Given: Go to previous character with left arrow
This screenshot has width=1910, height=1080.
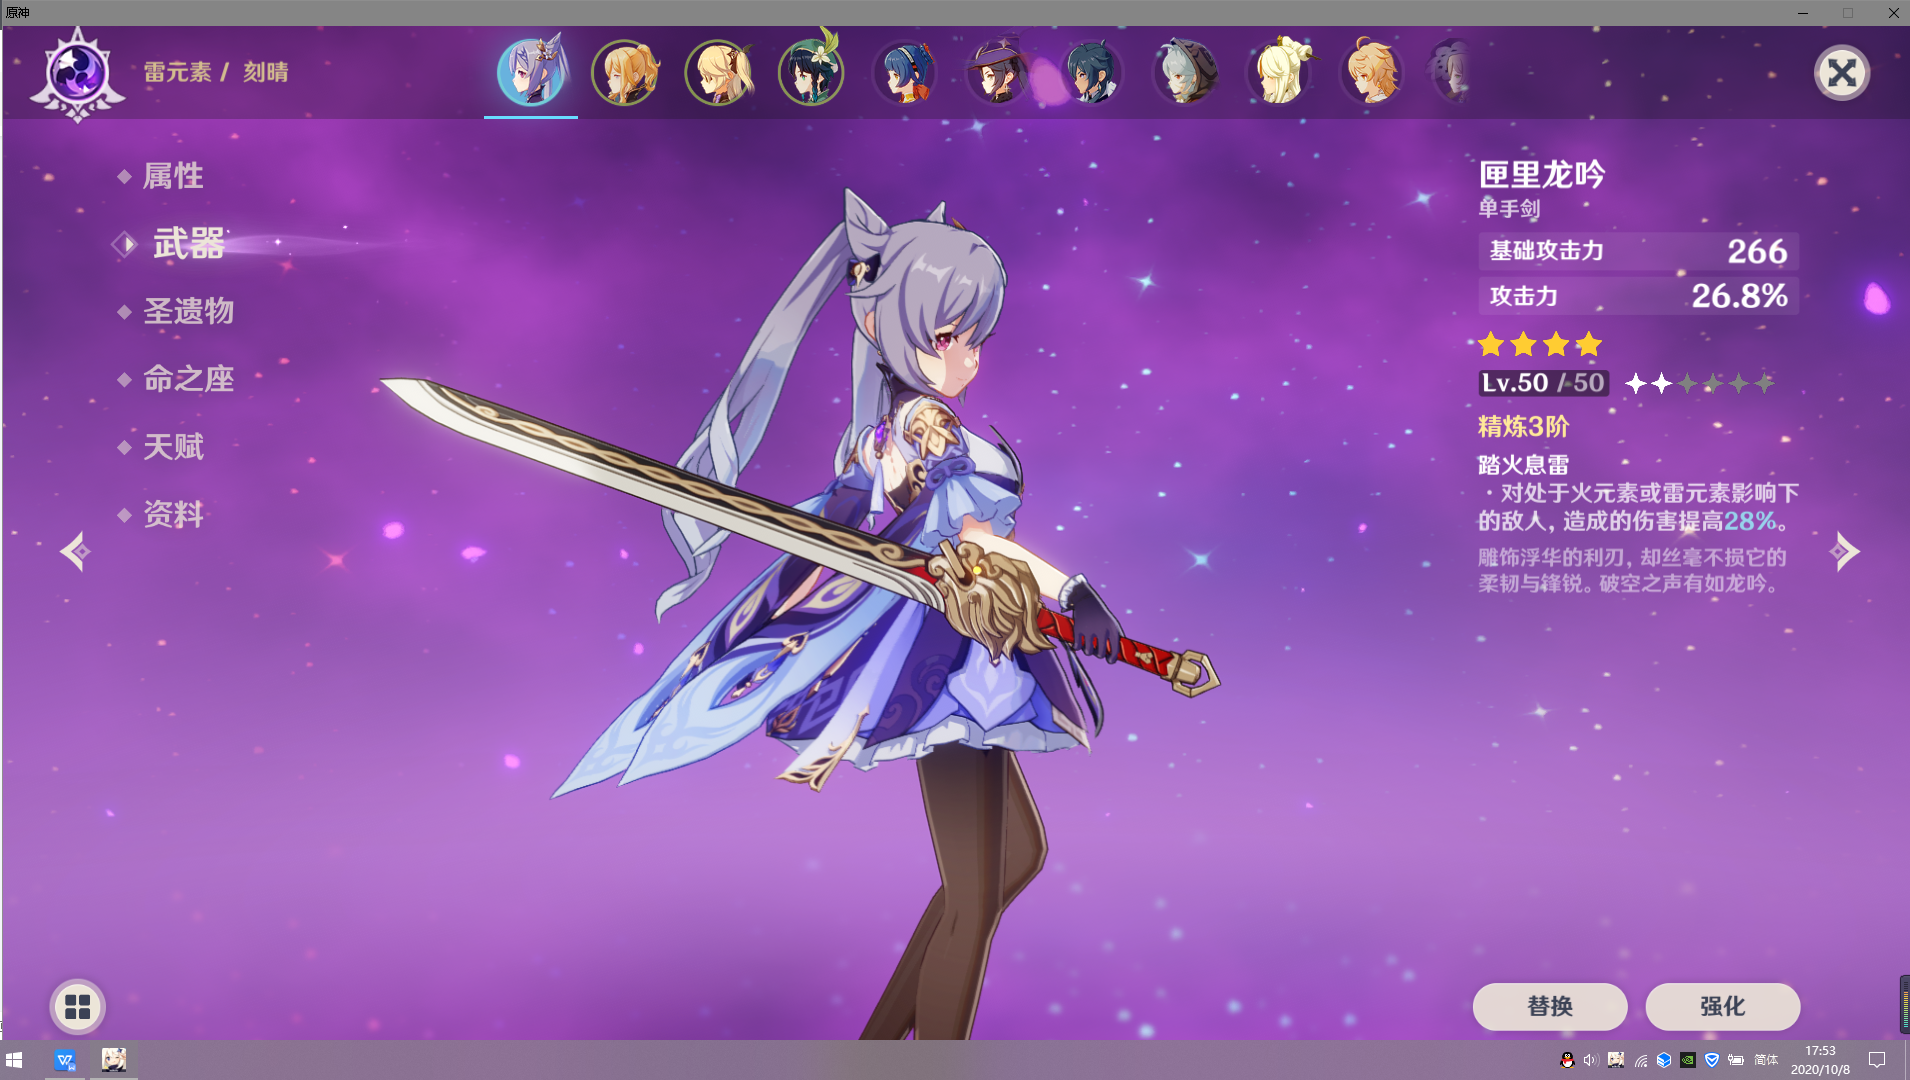Looking at the screenshot, I should point(75,551).
